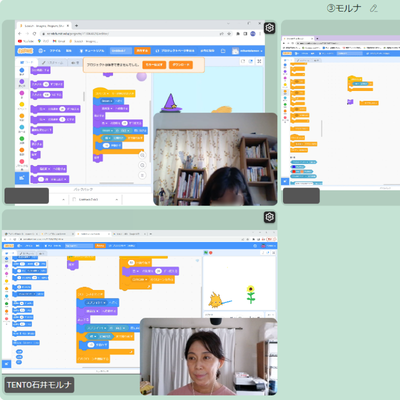Open My Stuff folder icon in top-left Scratch
Image resolution: width=400 pixels, height=400 pixels.
223,51
